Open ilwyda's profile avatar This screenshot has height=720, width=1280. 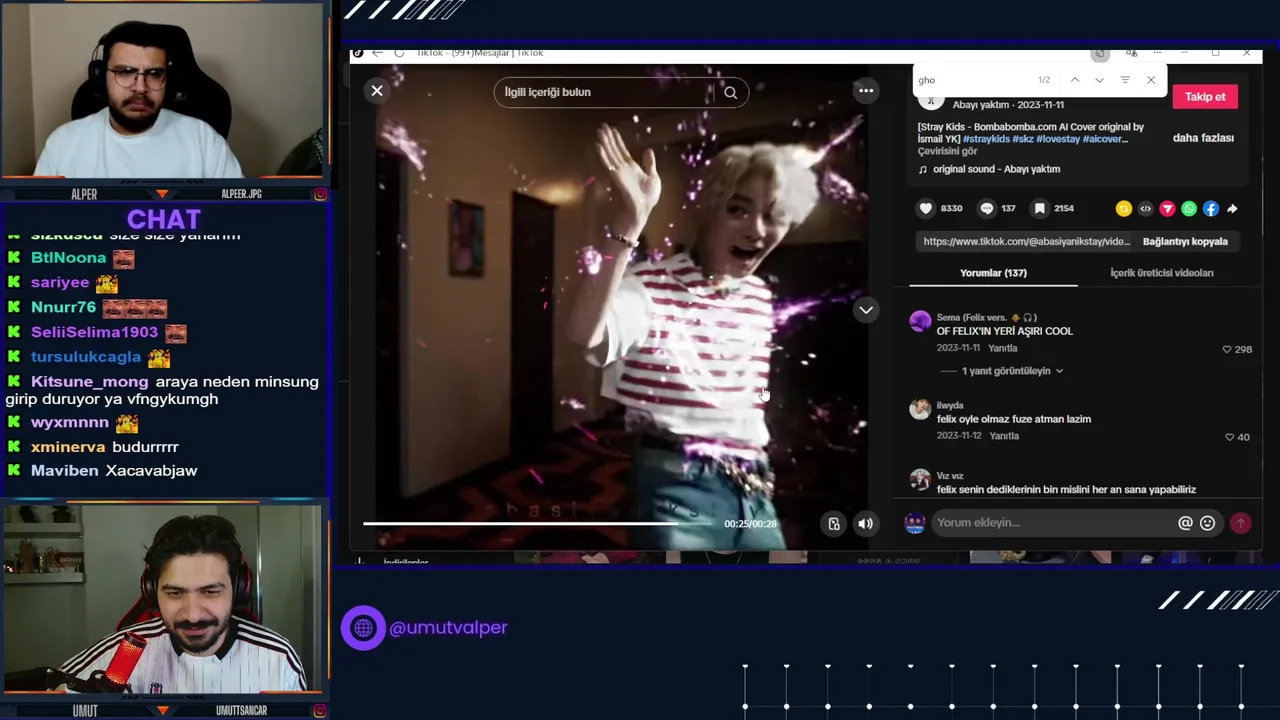(x=920, y=409)
